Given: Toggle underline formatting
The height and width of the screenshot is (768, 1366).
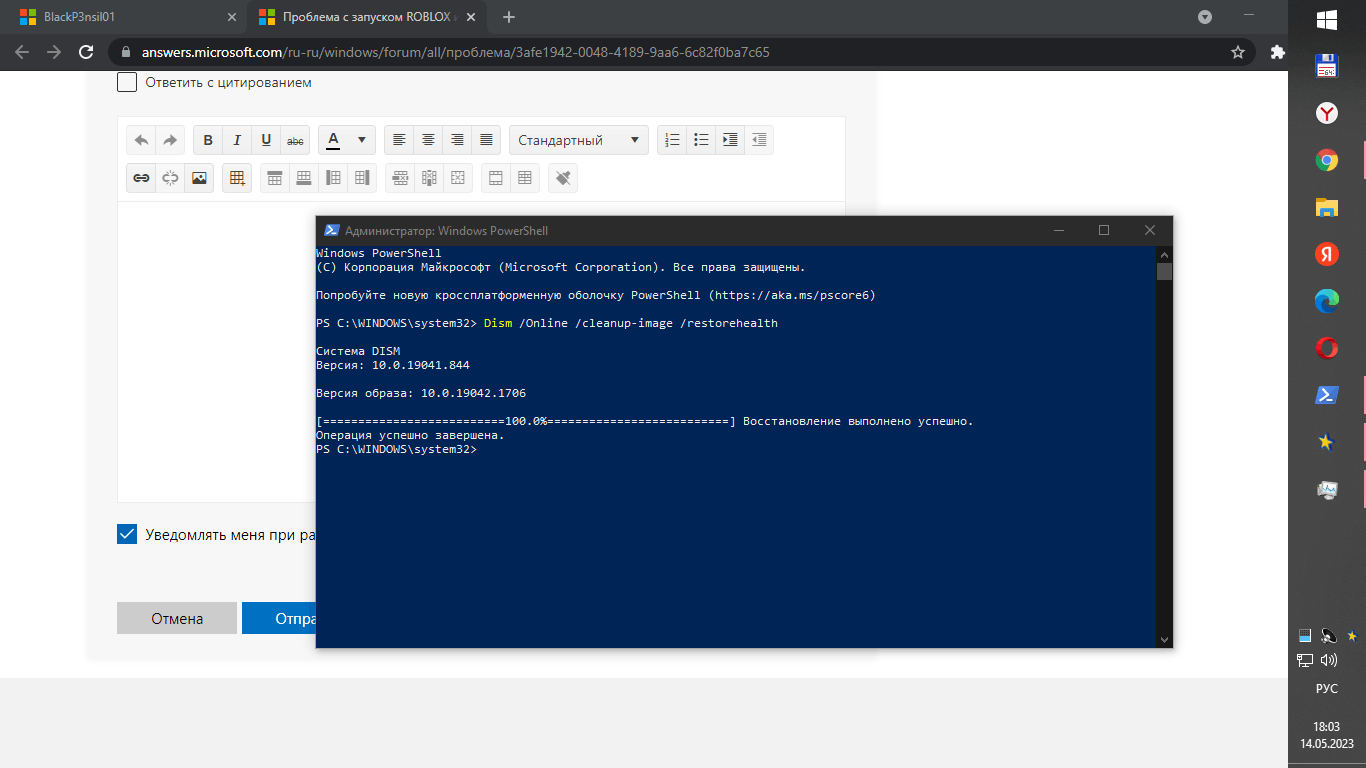Looking at the screenshot, I should point(266,140).
